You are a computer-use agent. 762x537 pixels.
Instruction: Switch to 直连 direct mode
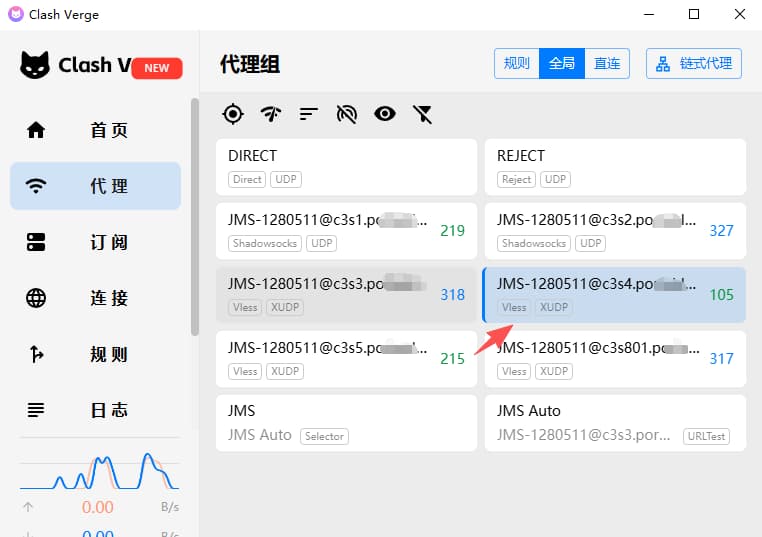[607, 63]
